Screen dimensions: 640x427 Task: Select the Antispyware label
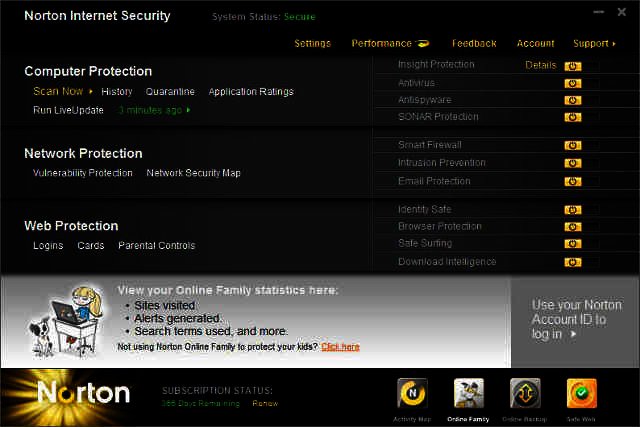click(x=424, y=100)
